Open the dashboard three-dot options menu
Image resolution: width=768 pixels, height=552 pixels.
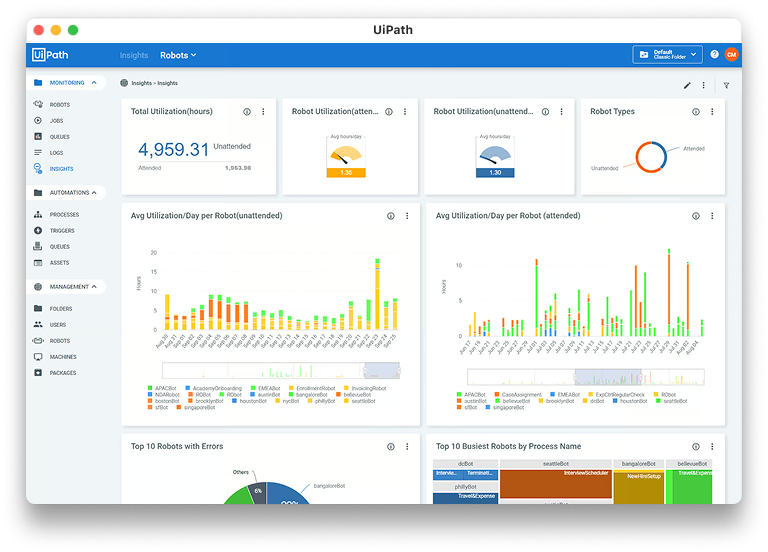(703, 85)
